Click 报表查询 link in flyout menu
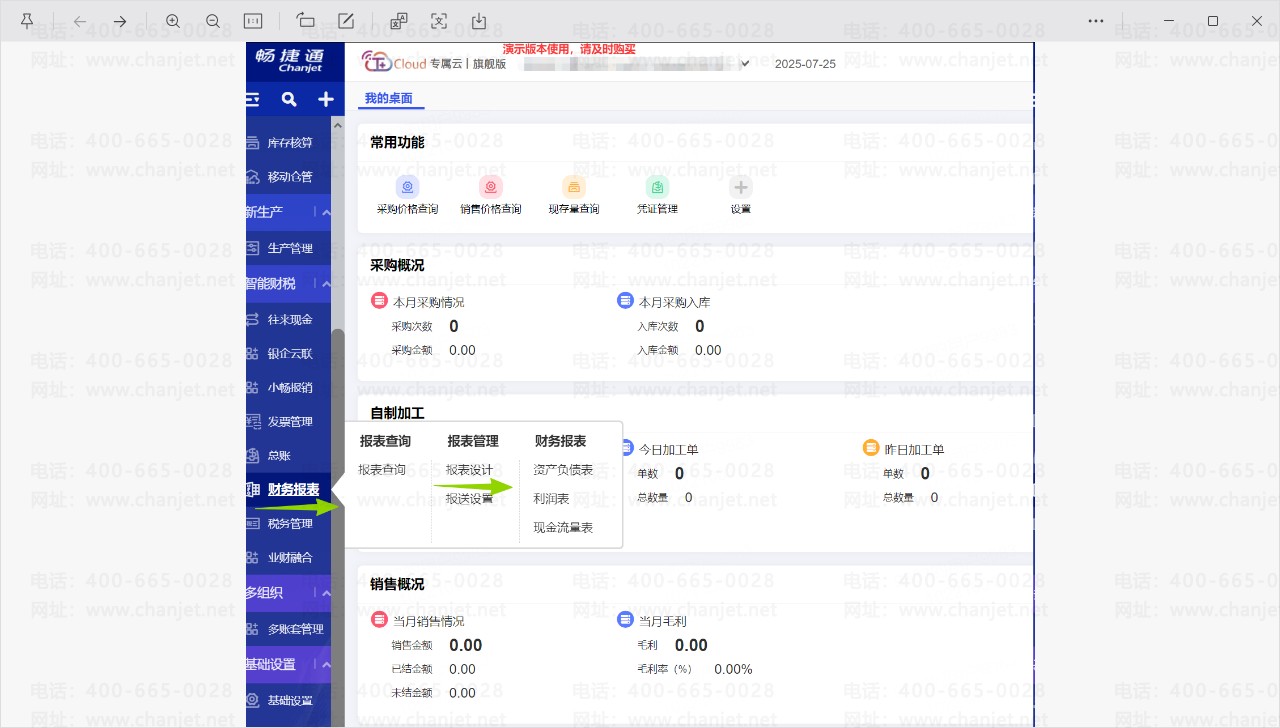The image size is (1280, 728). [x=382, y=470]
